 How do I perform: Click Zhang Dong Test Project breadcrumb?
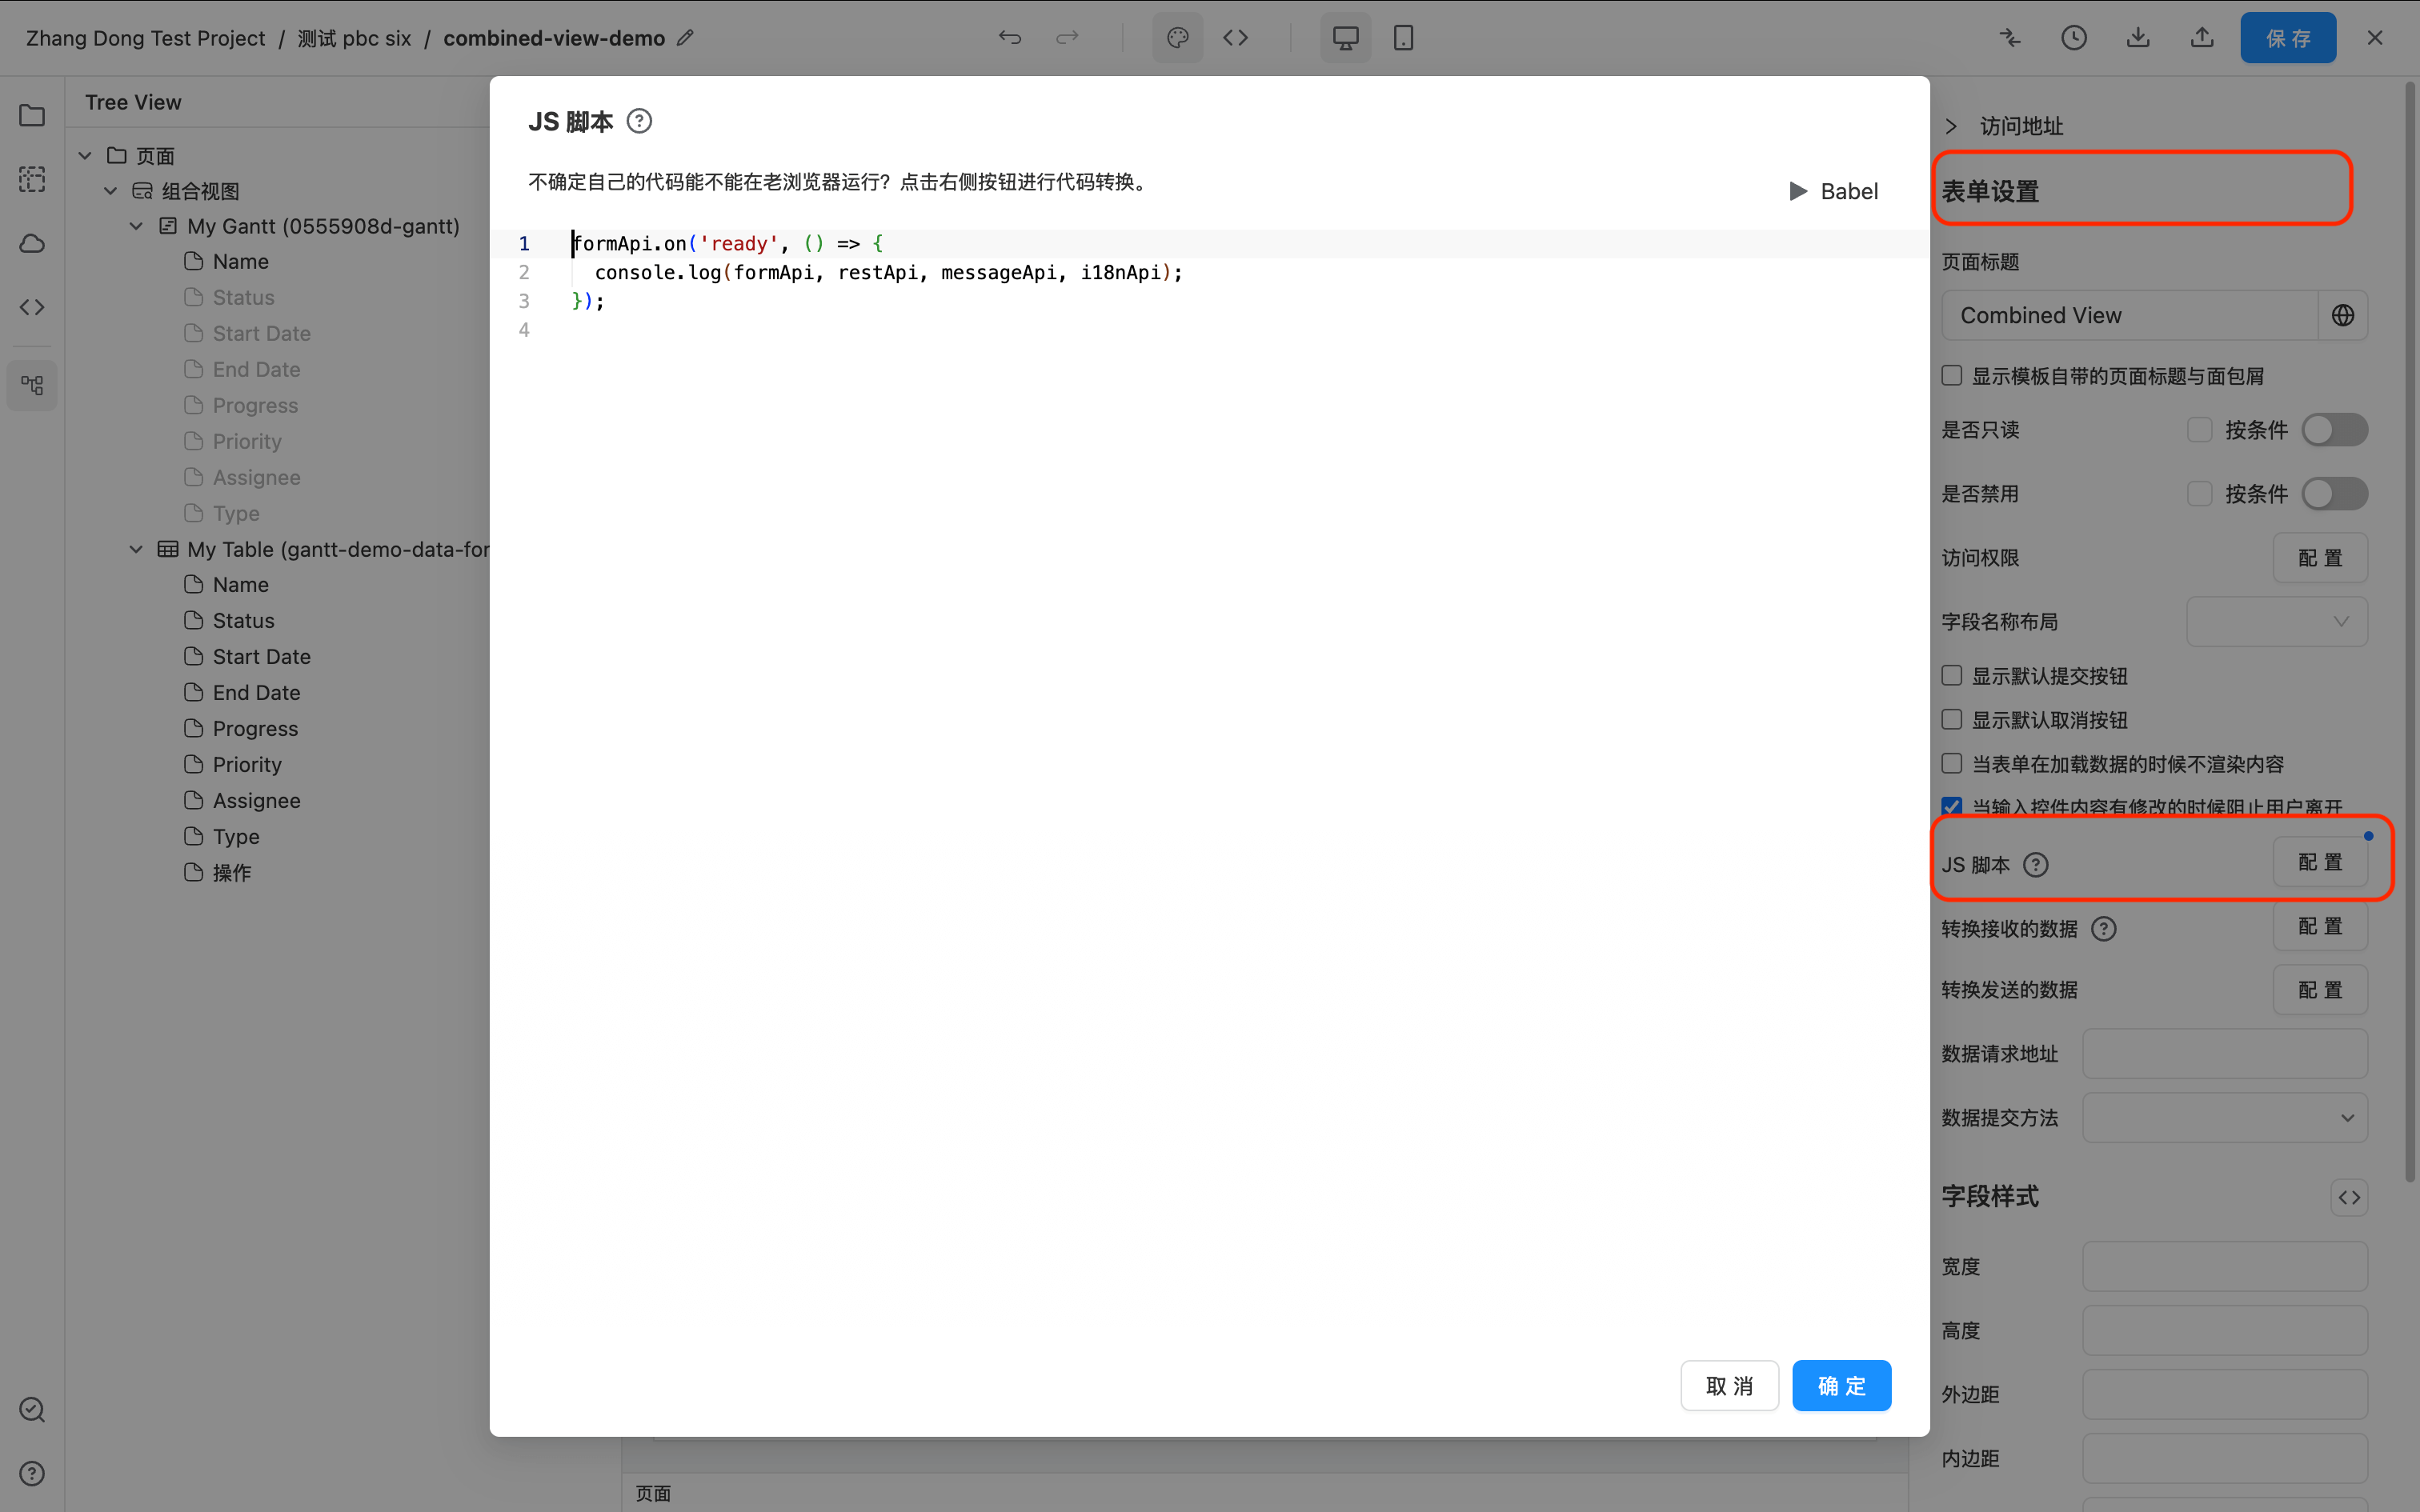pyautogui.click(x=145, y=38)
